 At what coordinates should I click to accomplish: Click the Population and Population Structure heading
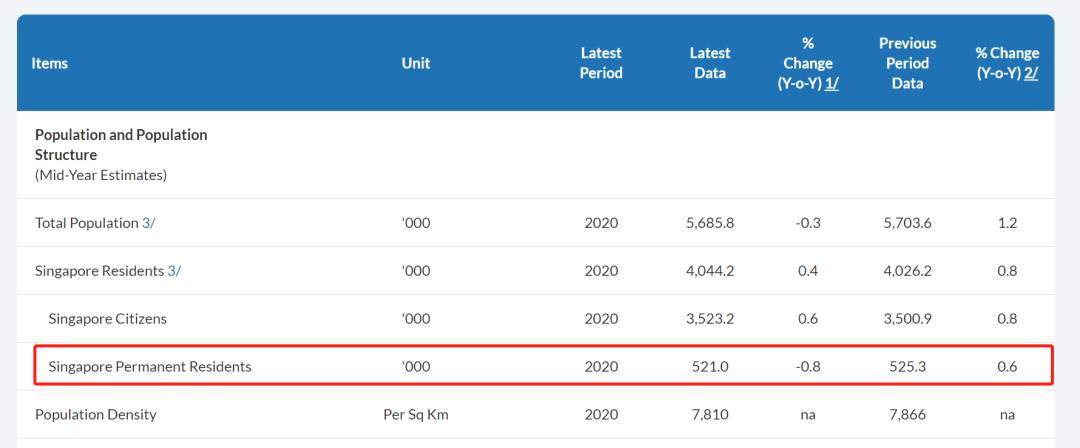(121, 145)
